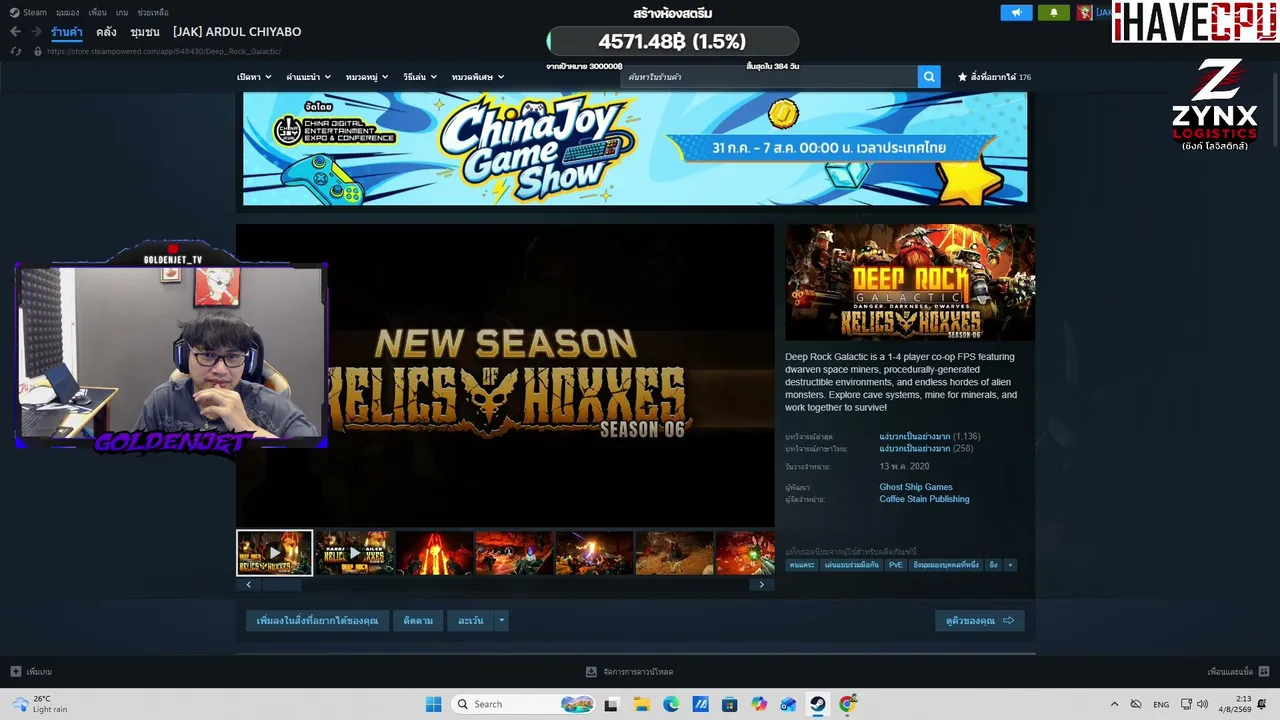Click the ละเว้น ignore button
This screenshot has width=1280, height=720.
tap(470, 621)
